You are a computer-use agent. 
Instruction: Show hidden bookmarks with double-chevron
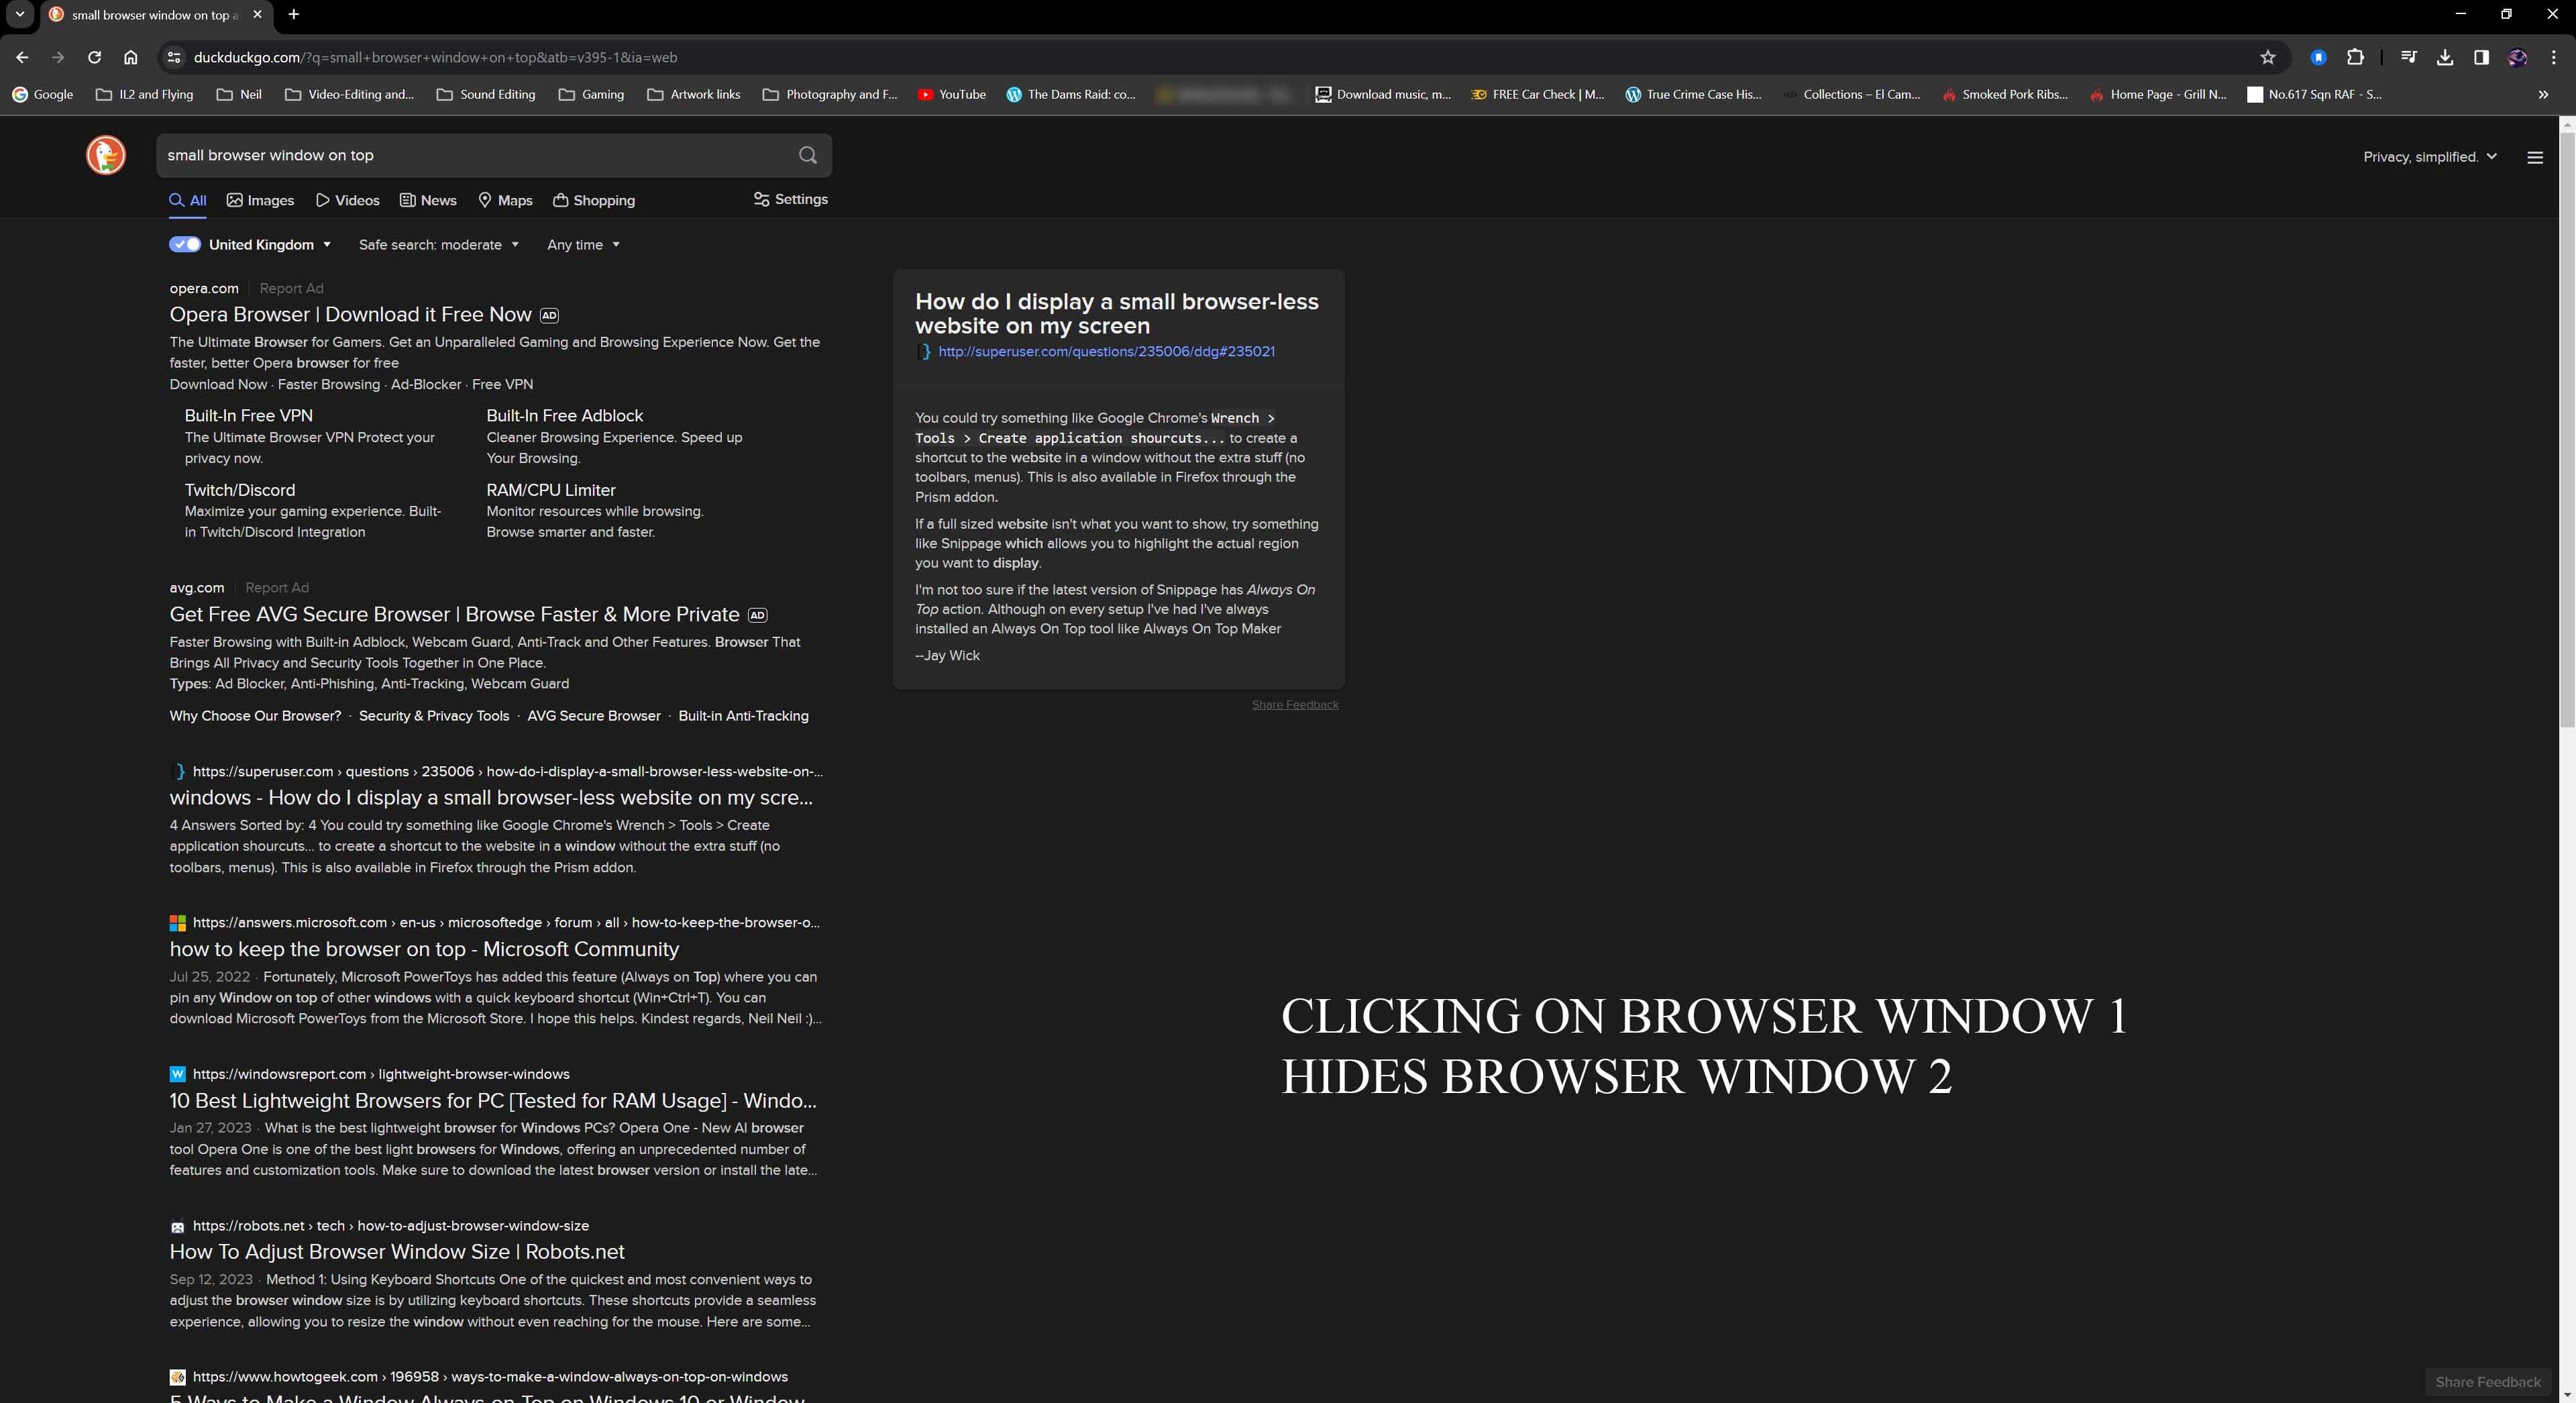(x=2543, y=94)
